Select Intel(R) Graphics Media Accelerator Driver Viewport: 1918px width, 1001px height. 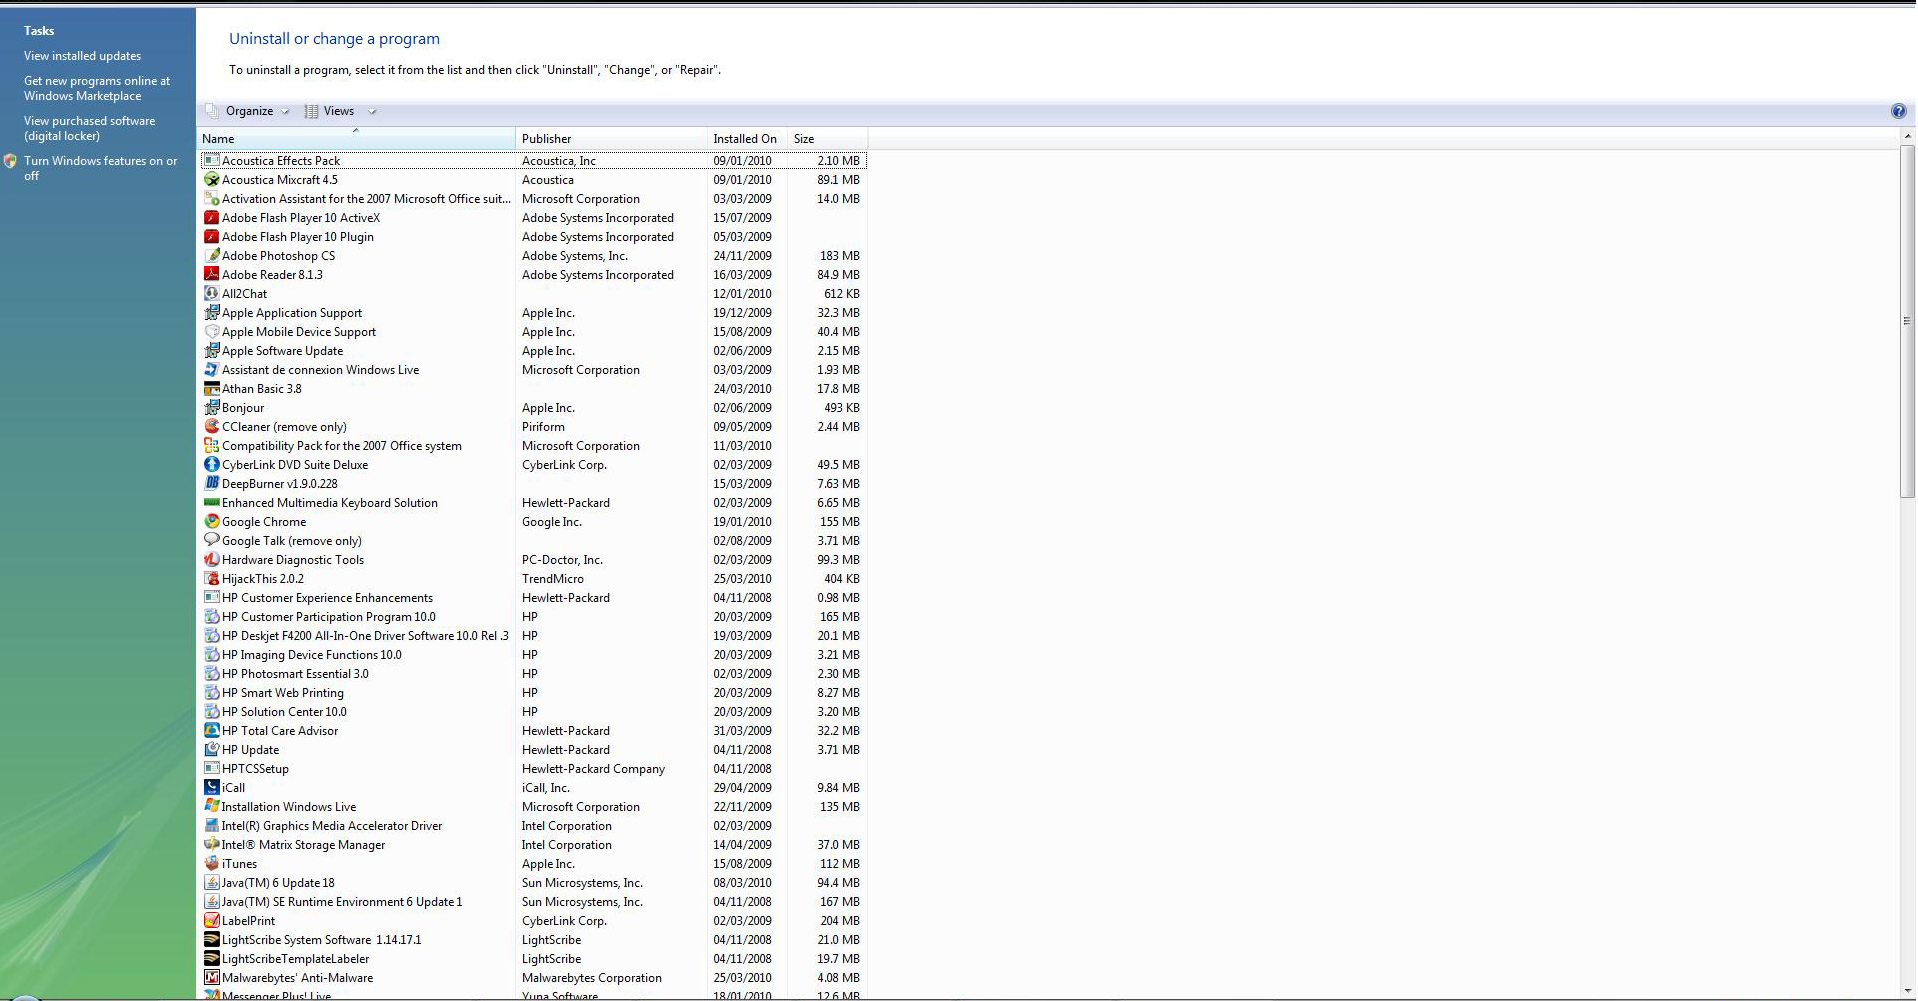click(534, 826)
